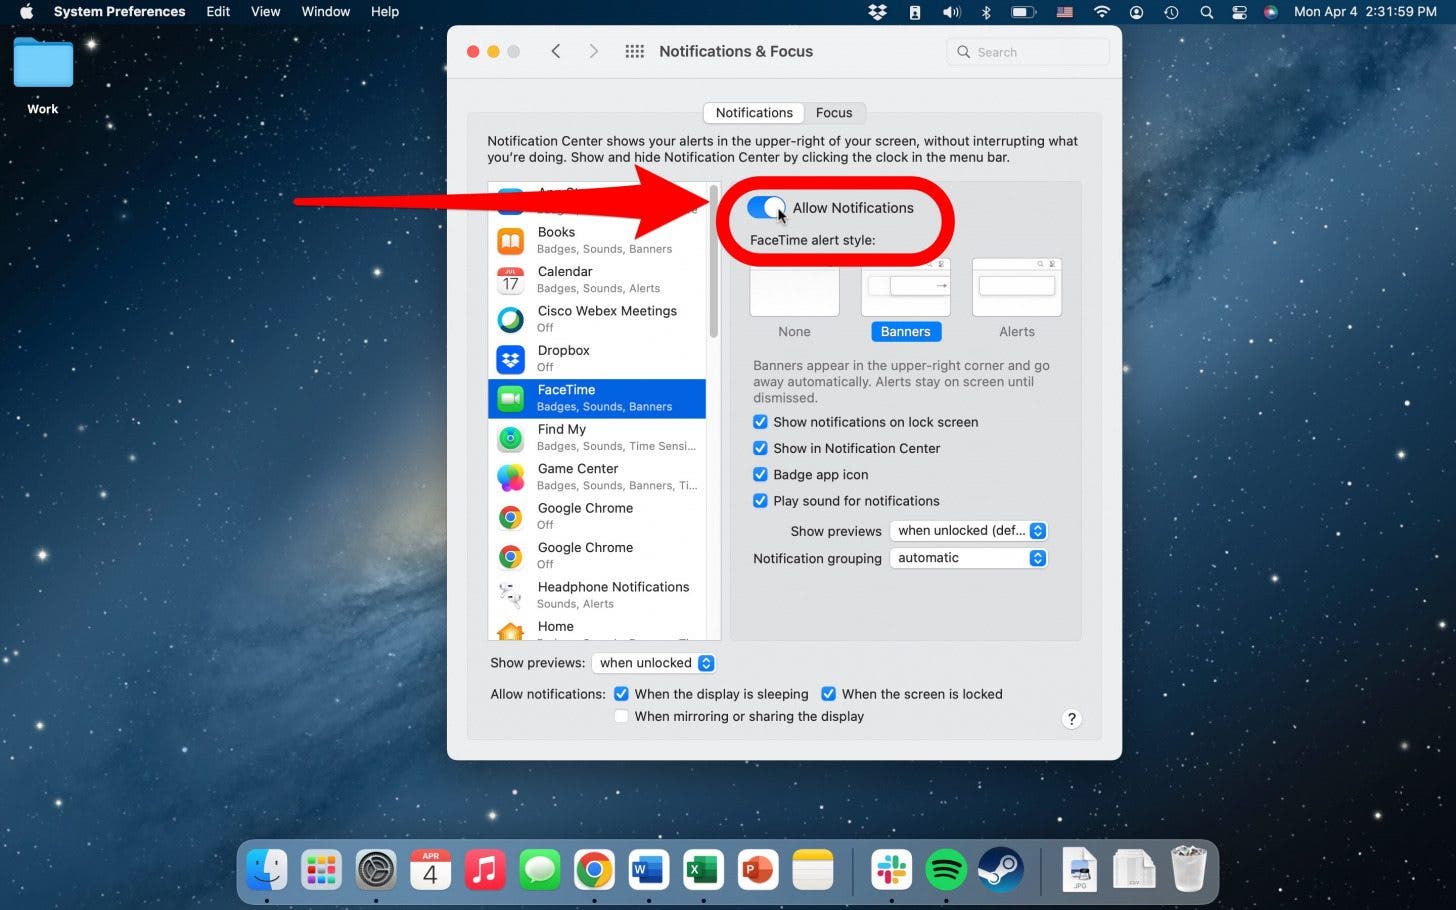Select Cisco Webex Meetings in the list
This screenshot has height=910, width=1456.
coord(597,319)
